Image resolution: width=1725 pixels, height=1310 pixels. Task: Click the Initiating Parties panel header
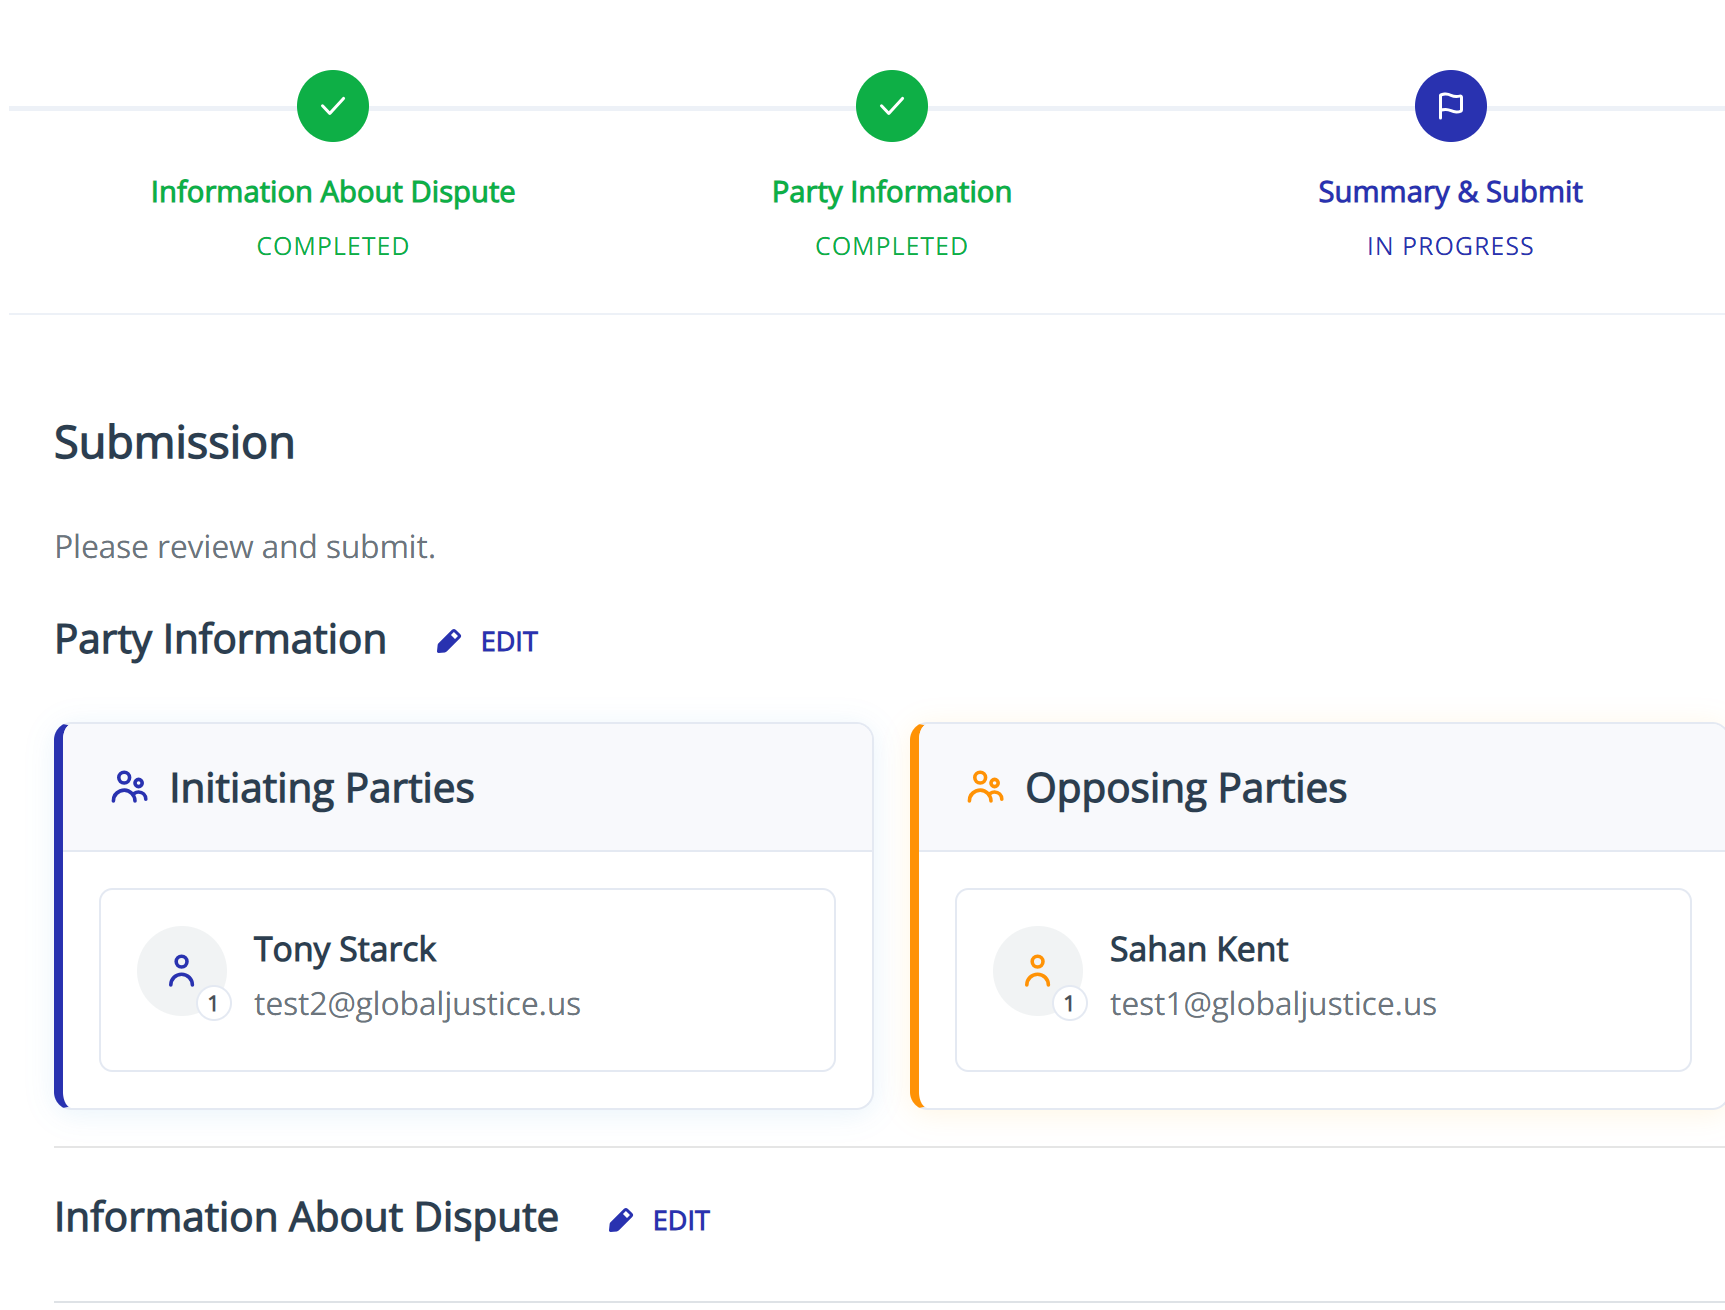click(467, 788)
